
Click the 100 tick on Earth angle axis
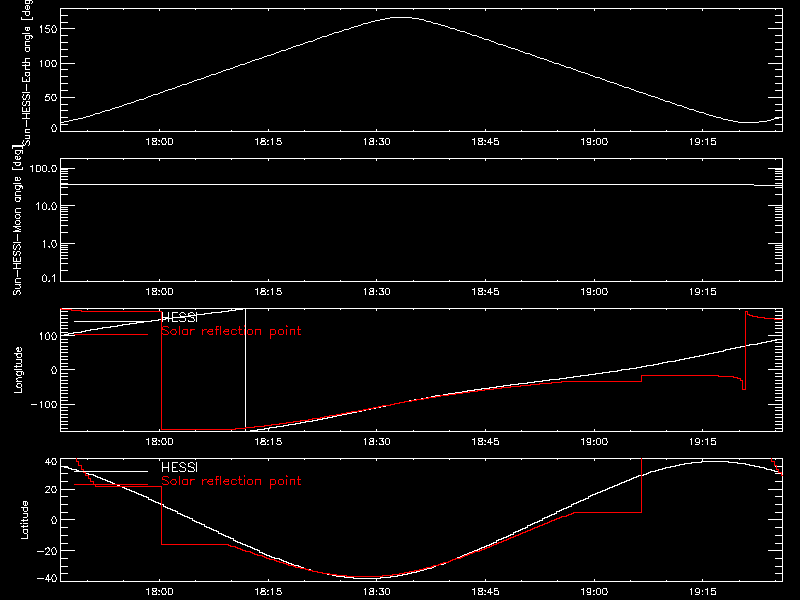(48, 64)
